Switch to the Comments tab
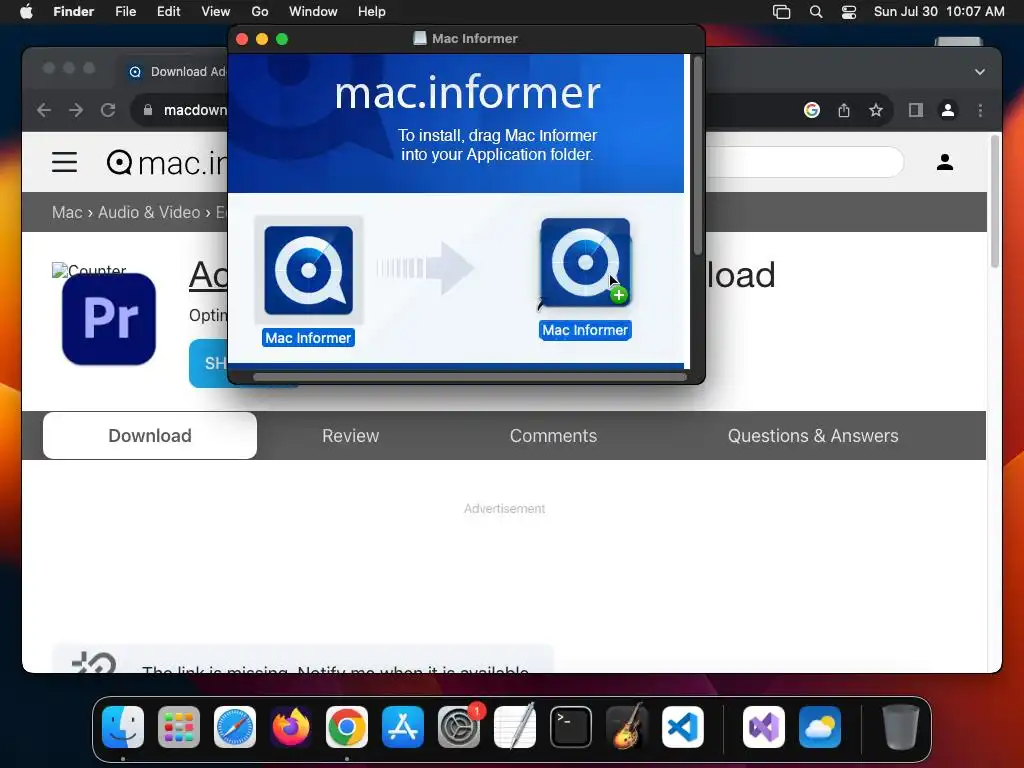The image size is (1024, 768). click(553, 436)
